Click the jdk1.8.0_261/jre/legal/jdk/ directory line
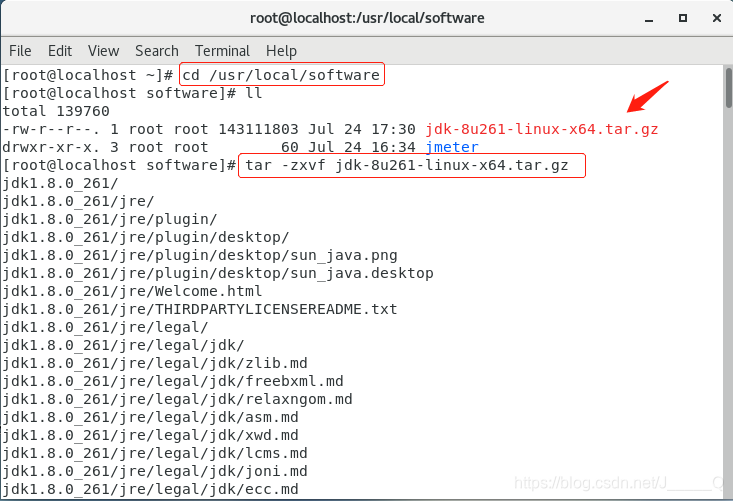Image resolution: width=733 pixels, height=501 pixels. pyautogui.click(x=123, y=345)
